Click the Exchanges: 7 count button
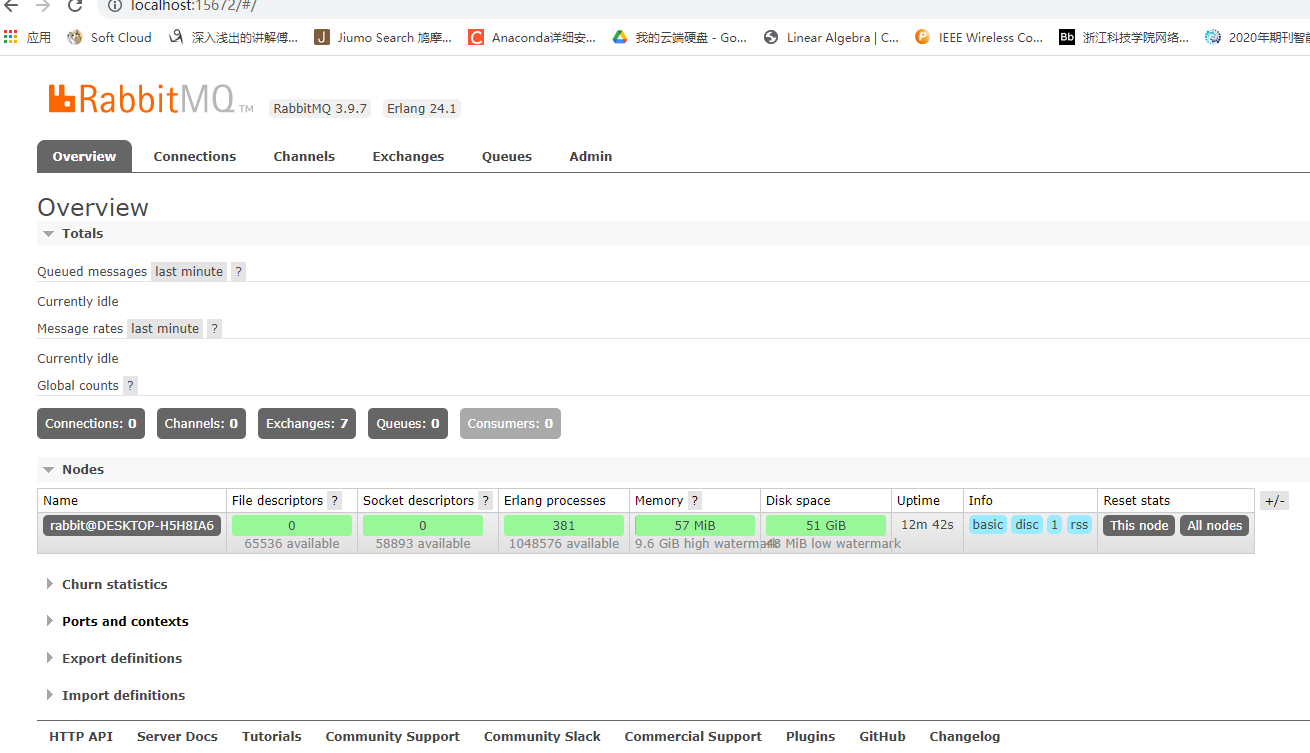The height and width of the screenshot is (753, 1310). 307,423
